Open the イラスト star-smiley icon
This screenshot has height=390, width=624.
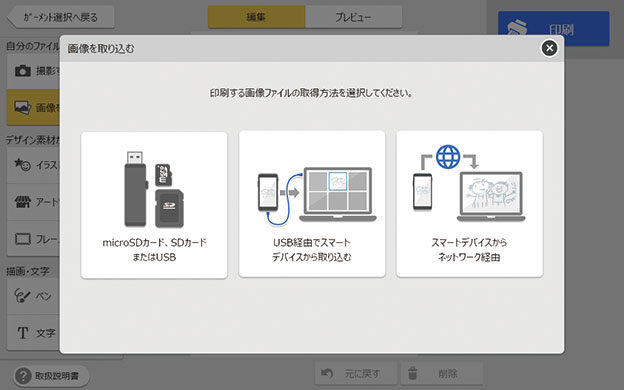pos(22,164)
